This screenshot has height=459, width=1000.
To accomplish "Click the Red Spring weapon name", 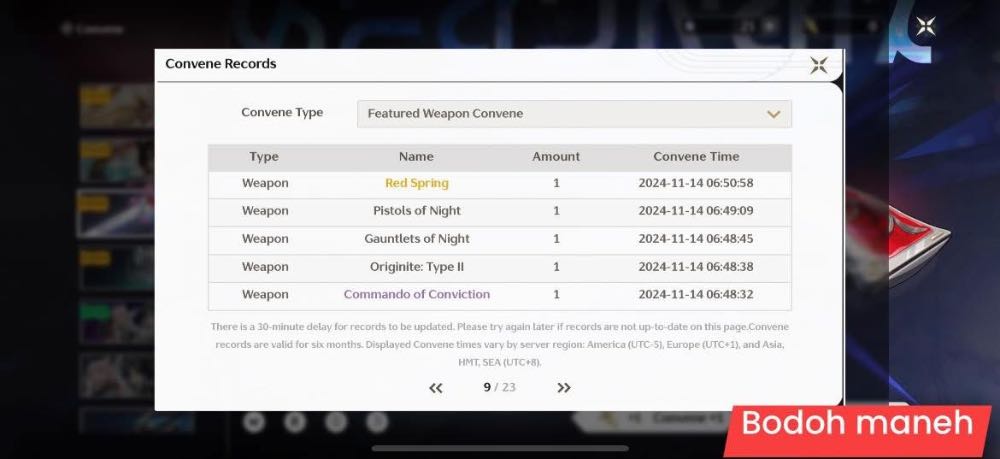I will click(416, 183).
